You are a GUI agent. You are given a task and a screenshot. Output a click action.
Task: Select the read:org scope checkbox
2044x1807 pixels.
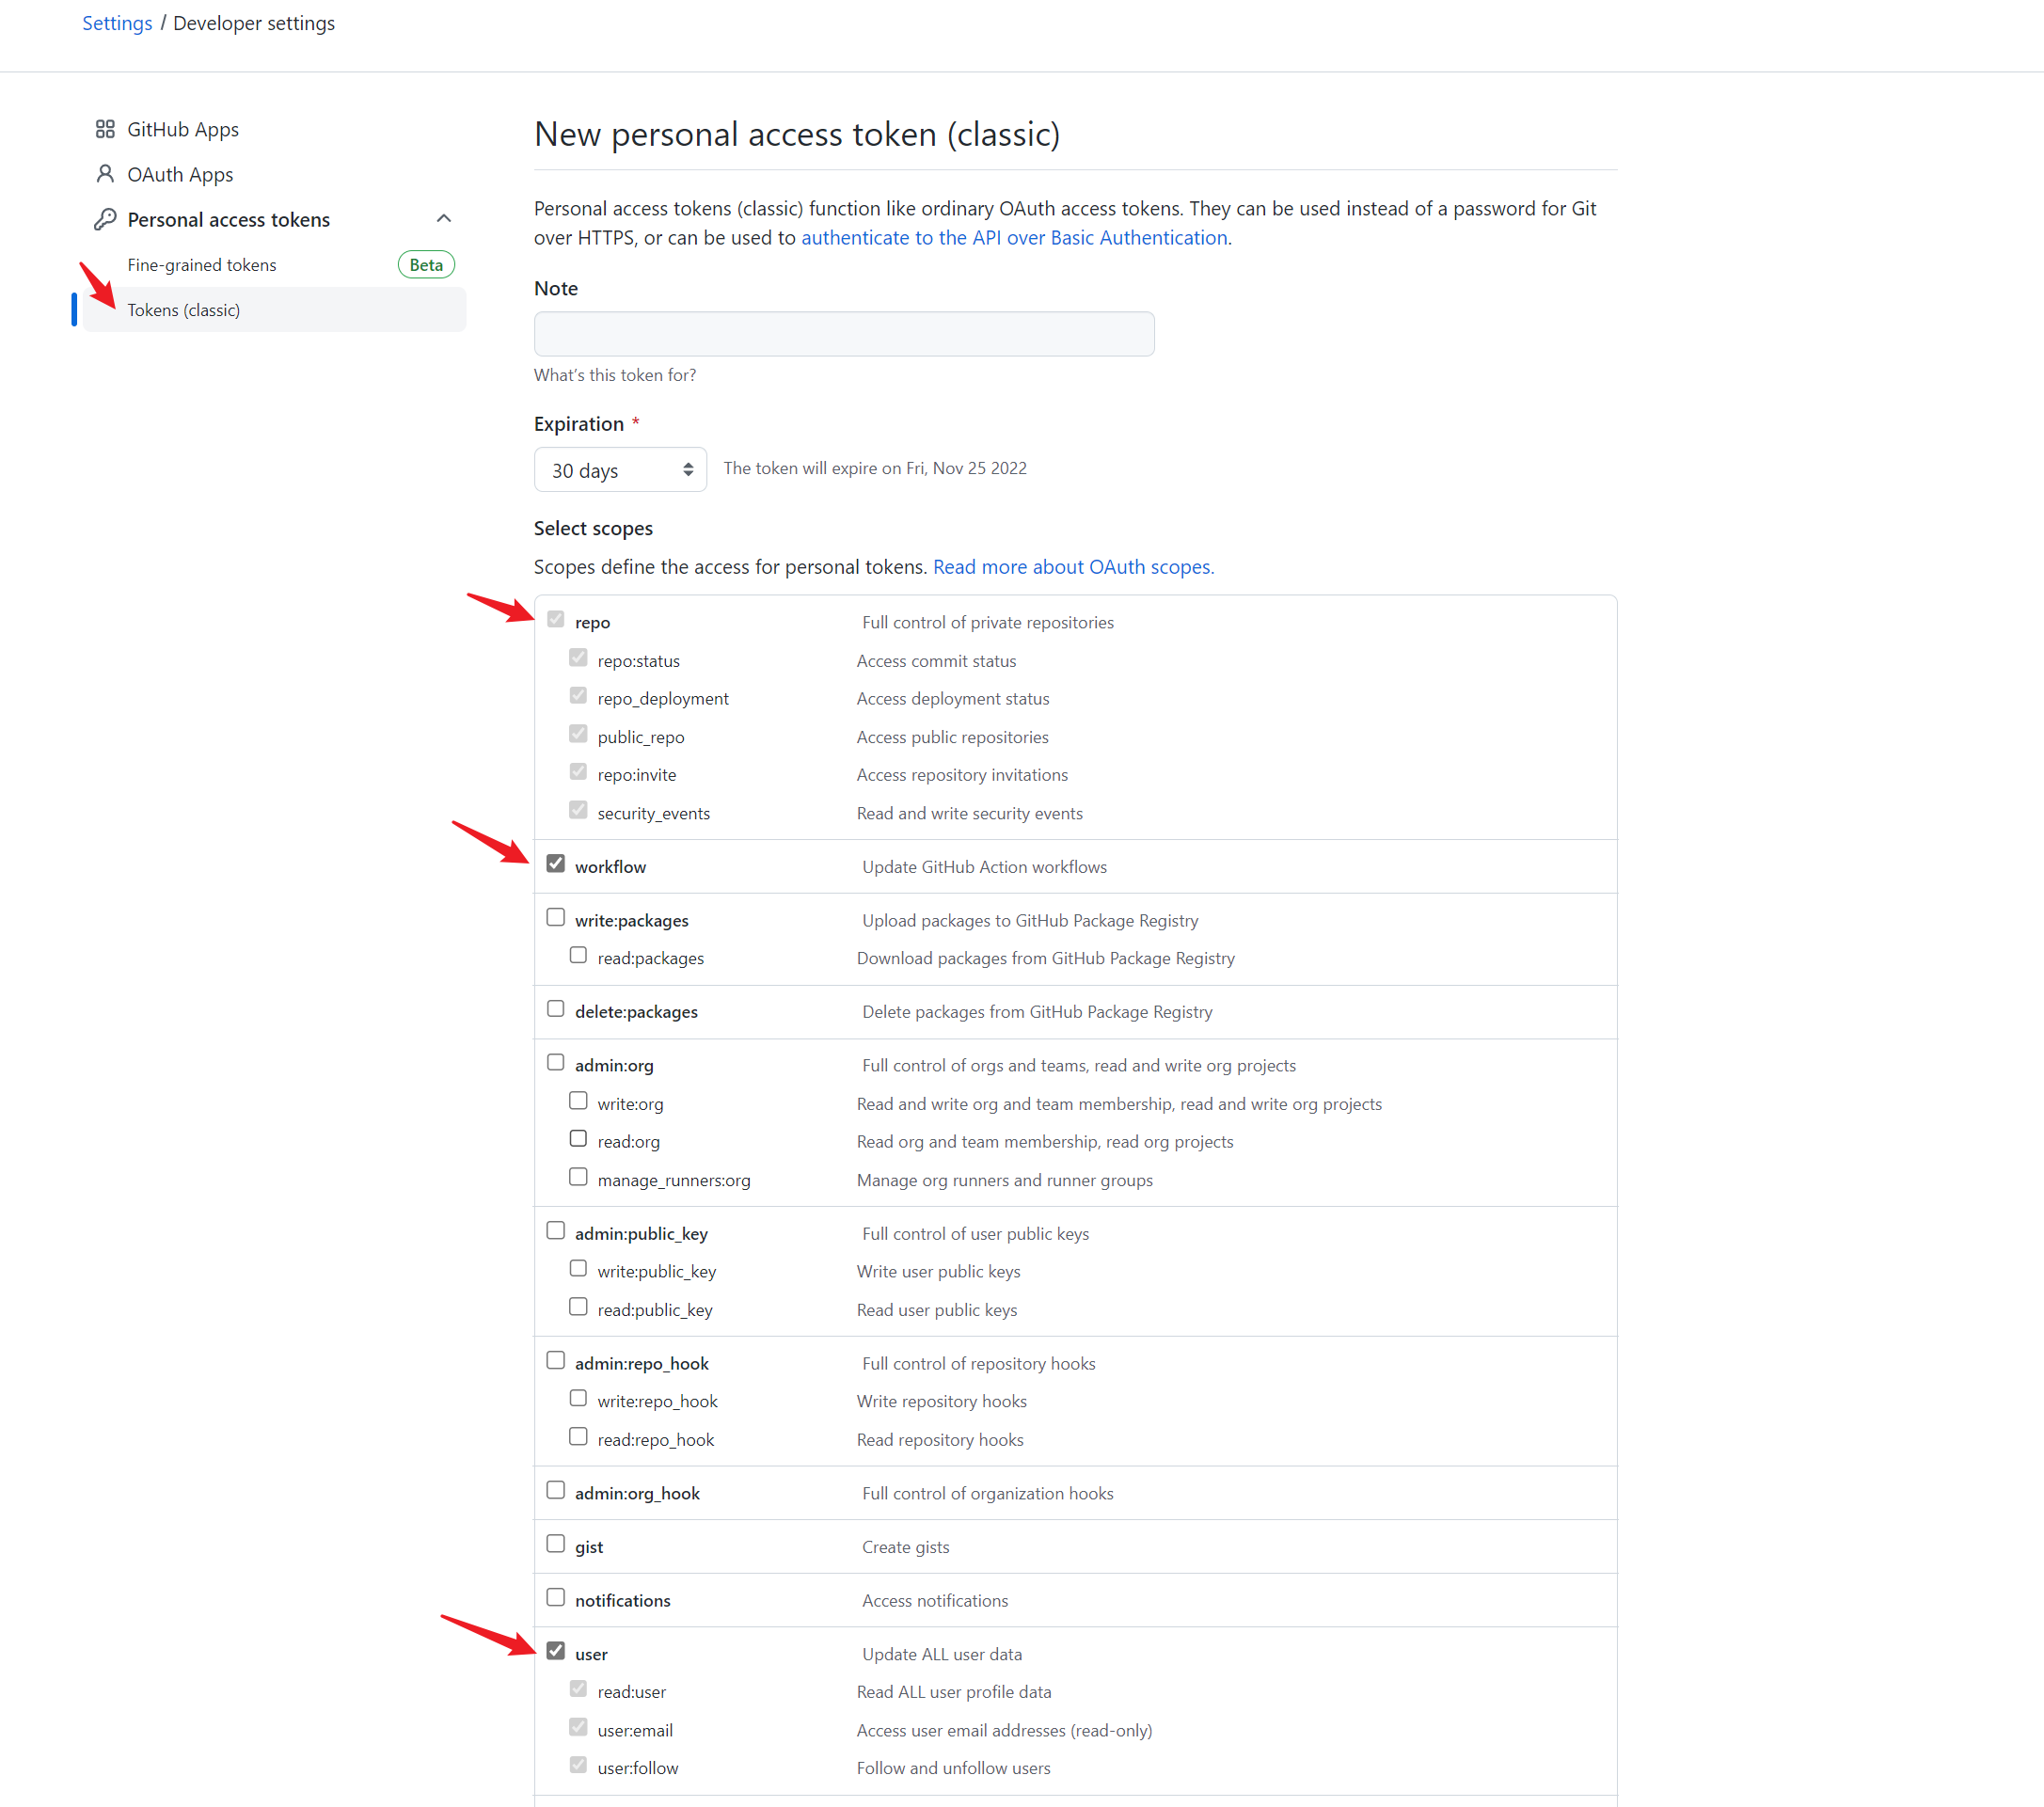pos(578,1139)
